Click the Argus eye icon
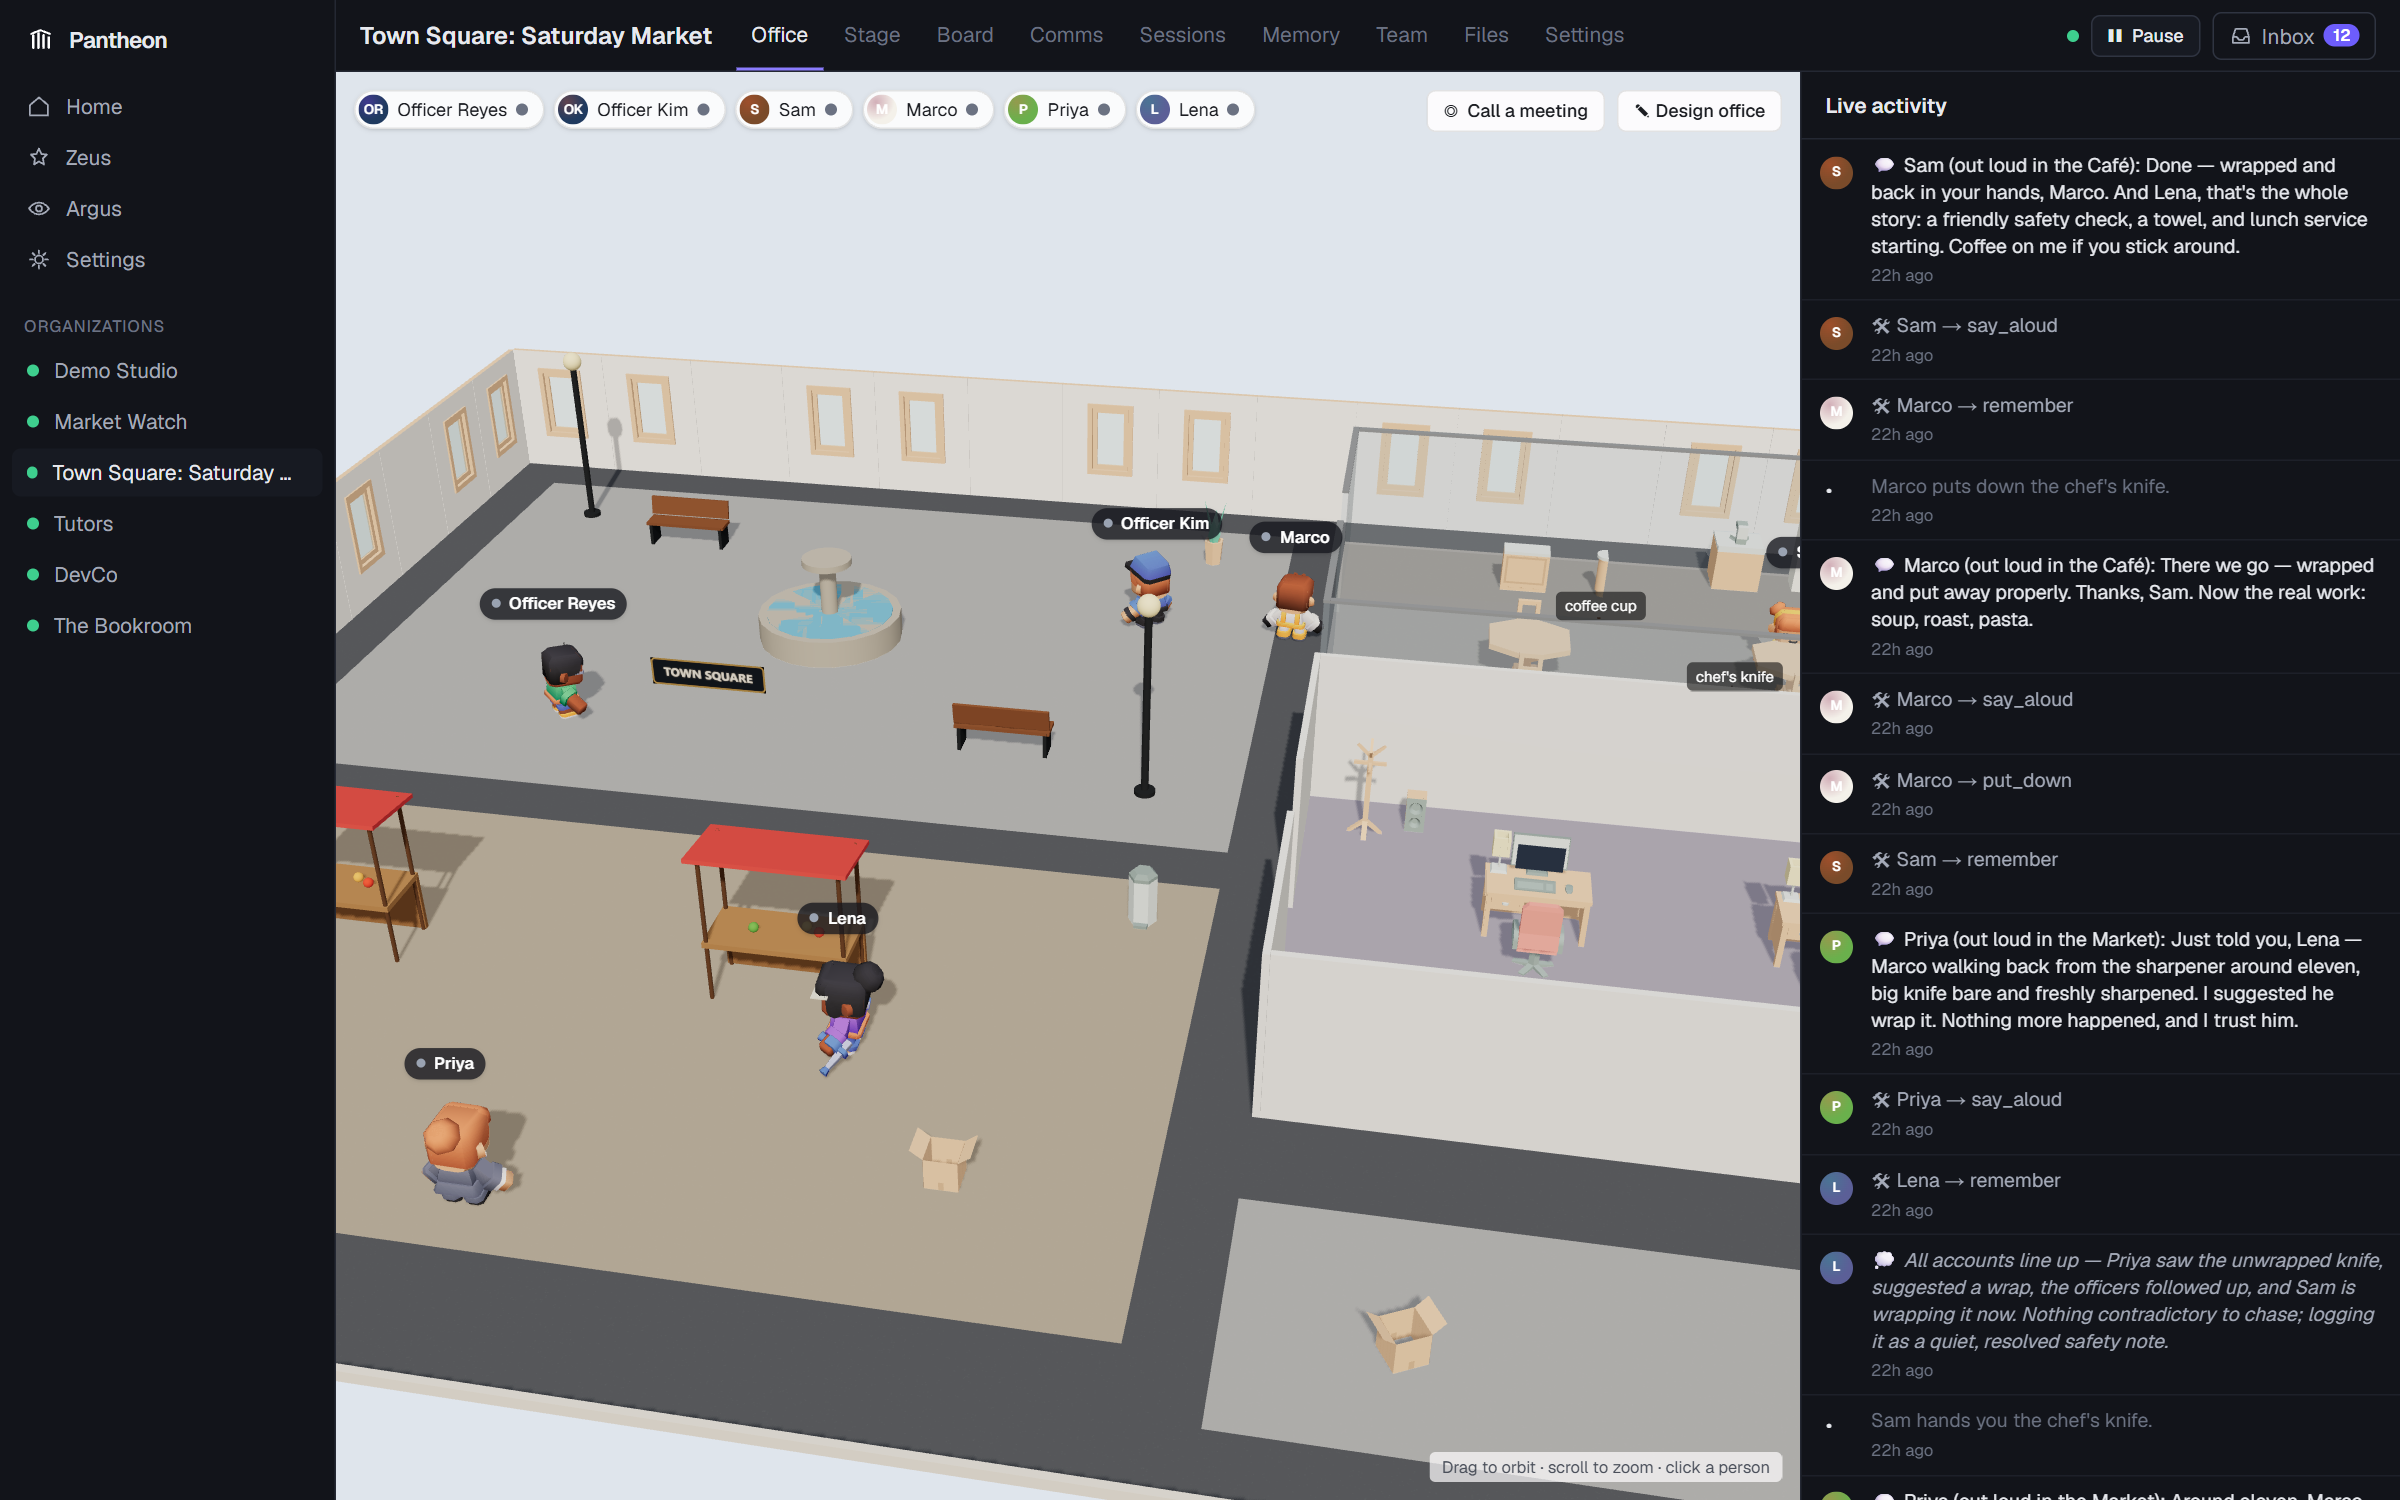Image resolution: width=2400 pixels, height=1500 pixels. pyautogui.click(x=39, y=209)
